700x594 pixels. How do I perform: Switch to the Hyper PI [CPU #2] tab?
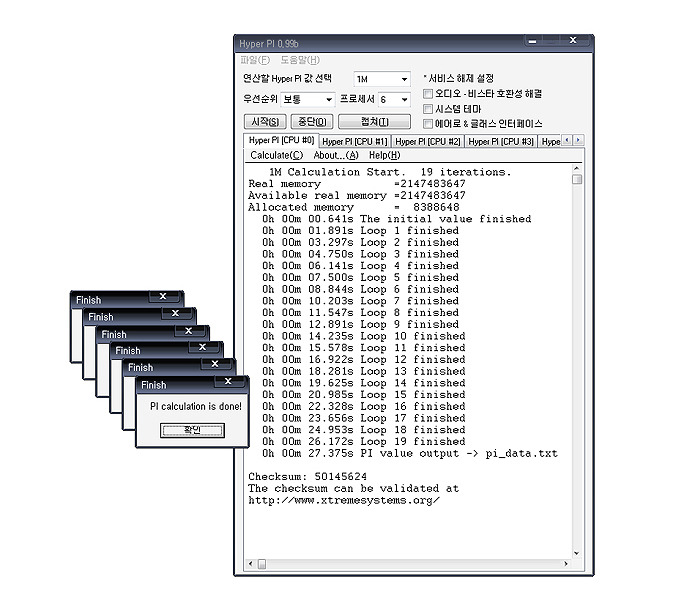(x=428, y=141)
